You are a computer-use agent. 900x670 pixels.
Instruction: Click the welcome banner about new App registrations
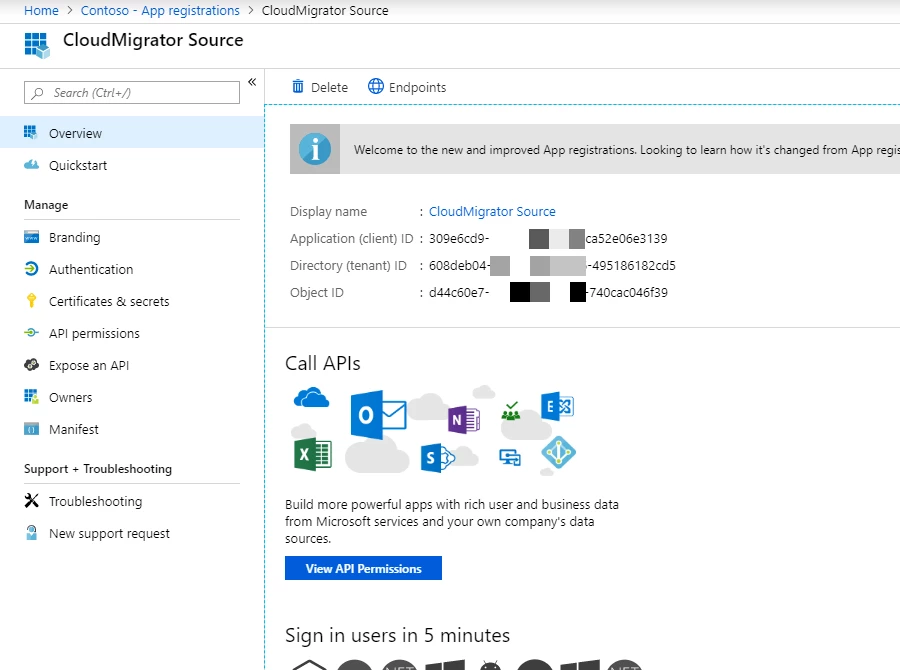point(595,149)
